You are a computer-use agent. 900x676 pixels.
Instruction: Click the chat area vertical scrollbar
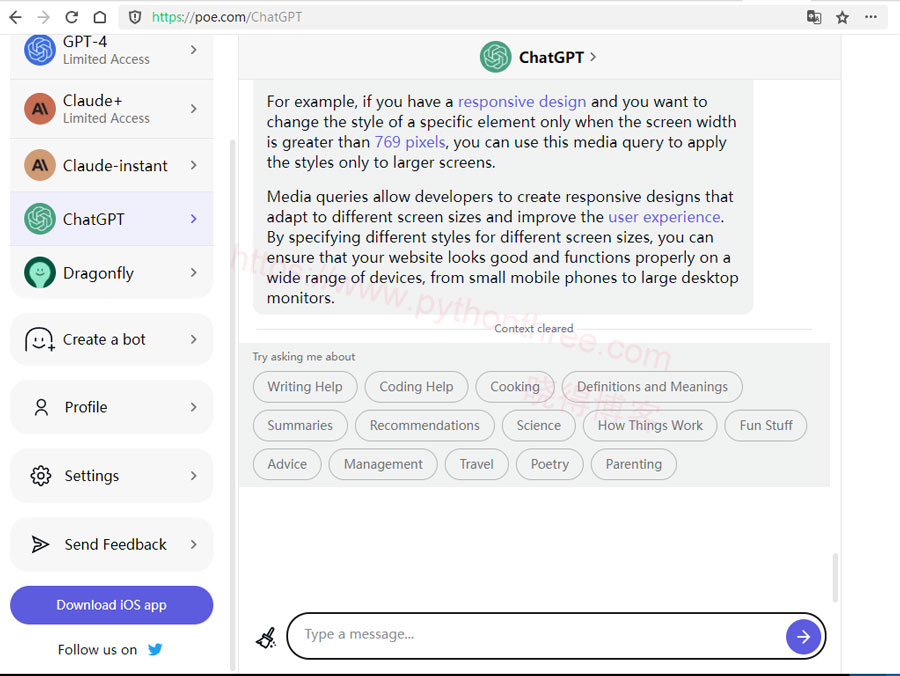pyautogui.click(x=835, y=577)
